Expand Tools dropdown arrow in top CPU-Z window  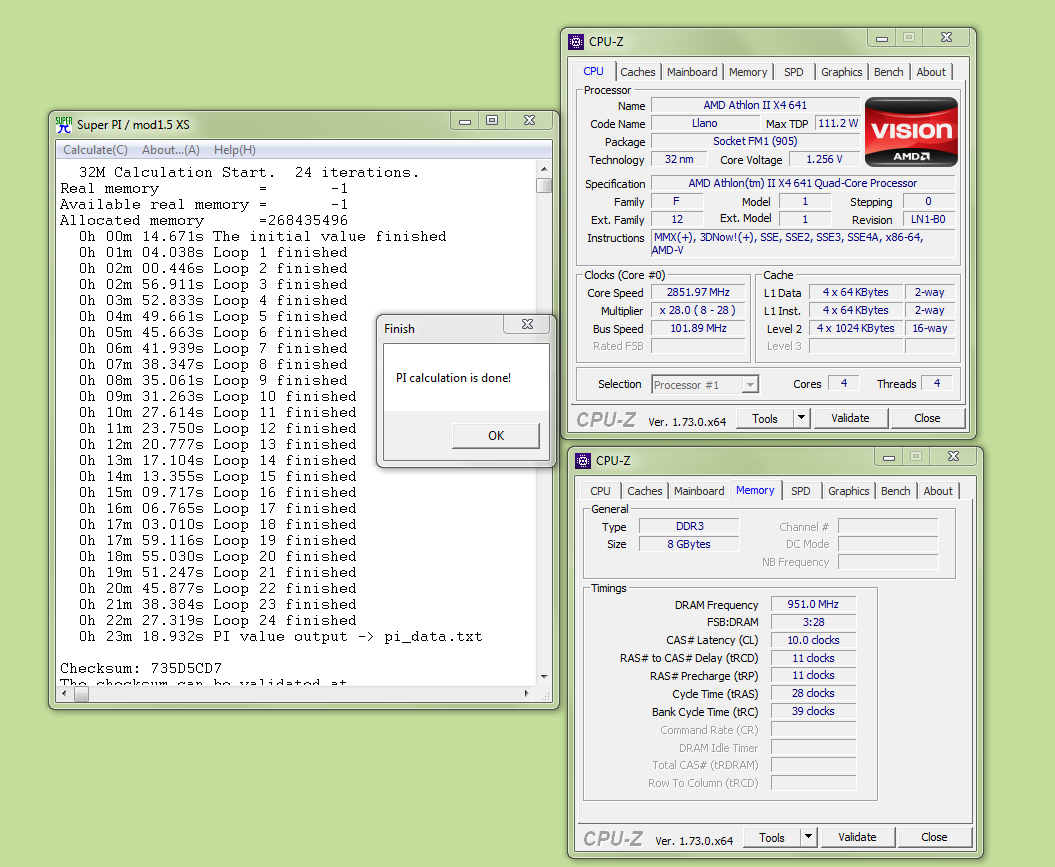[x=801, y=418]
